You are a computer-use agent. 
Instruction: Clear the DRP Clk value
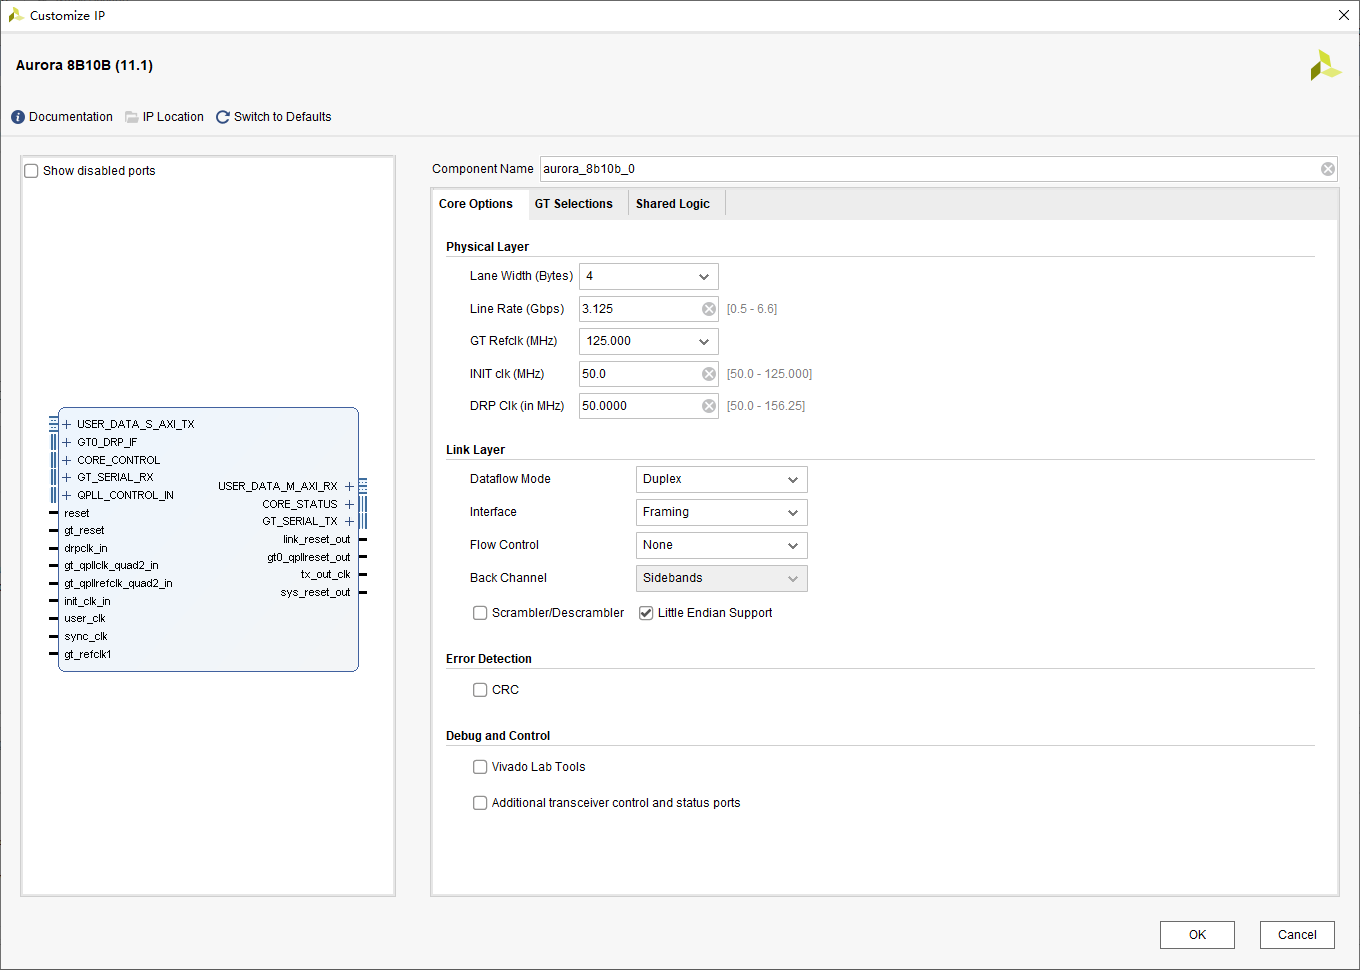click(x=709, y=406)
